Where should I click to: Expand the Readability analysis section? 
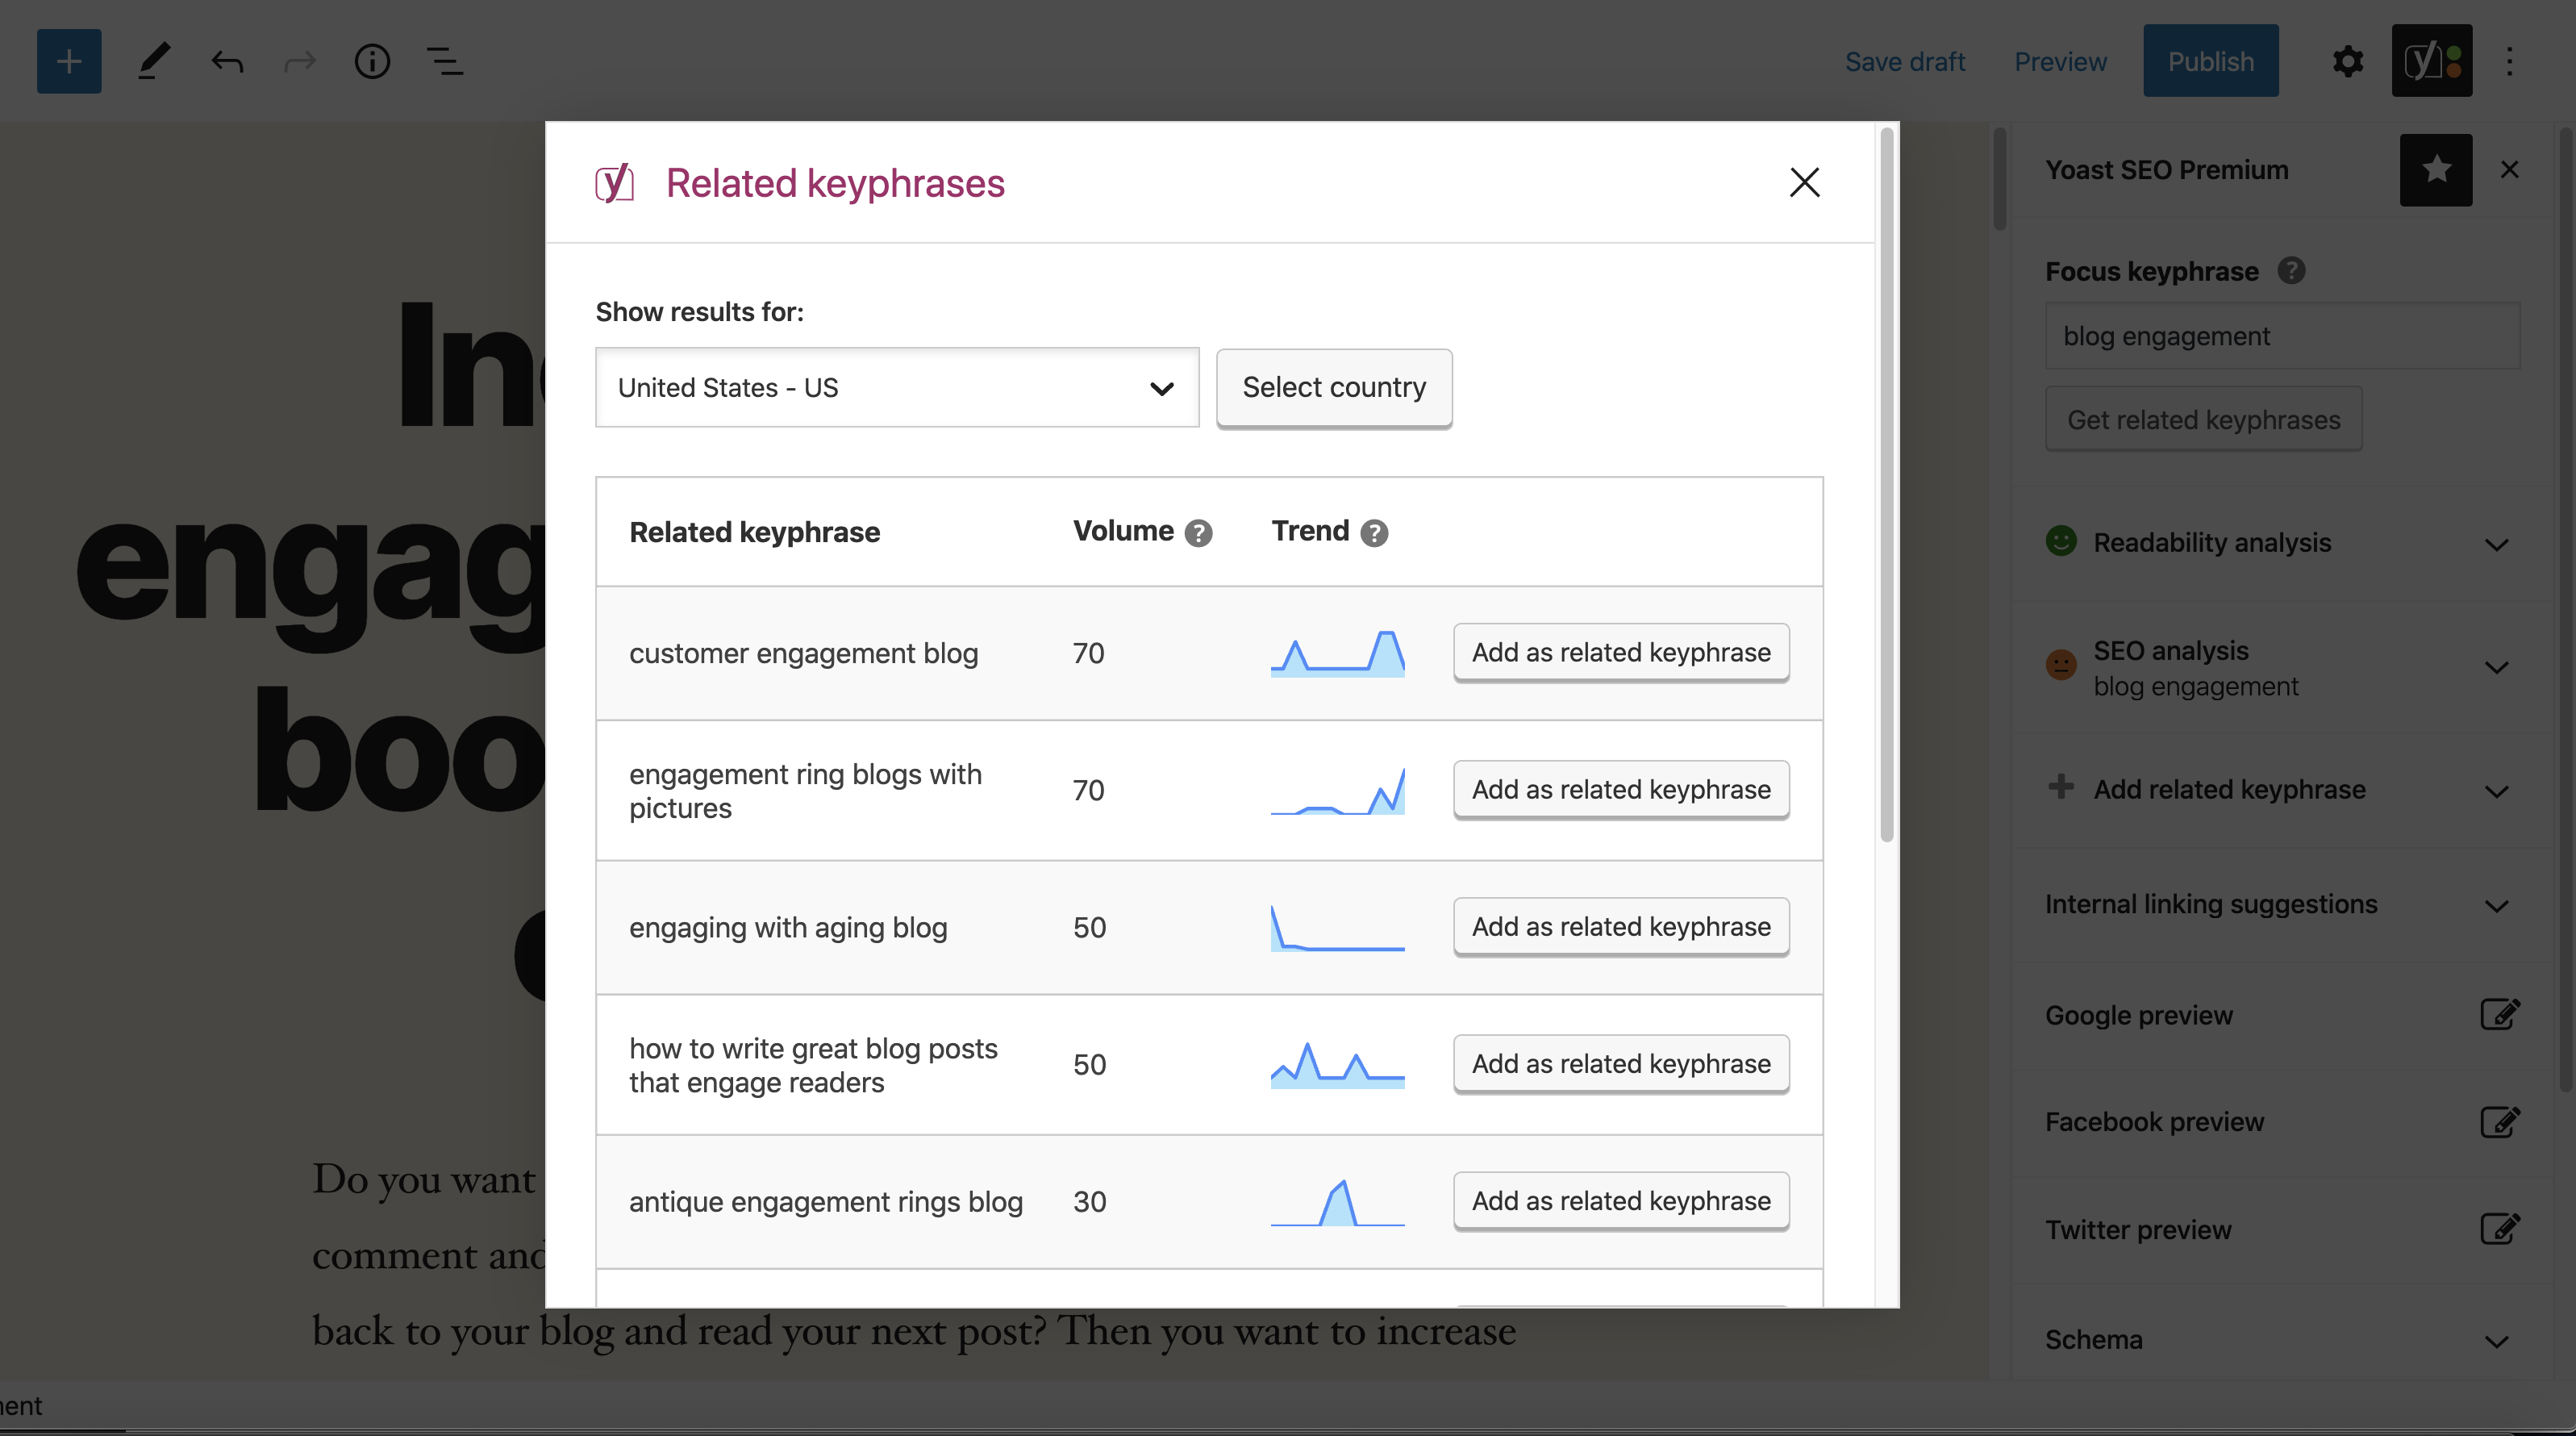pos(2496,545)
